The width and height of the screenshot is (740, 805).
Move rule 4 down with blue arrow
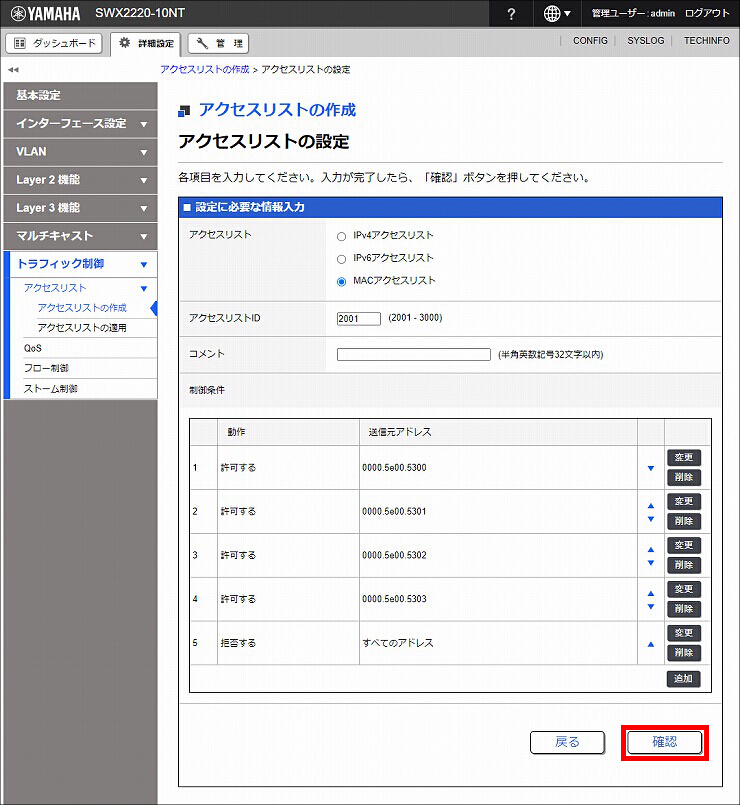[x=651, y=606]
